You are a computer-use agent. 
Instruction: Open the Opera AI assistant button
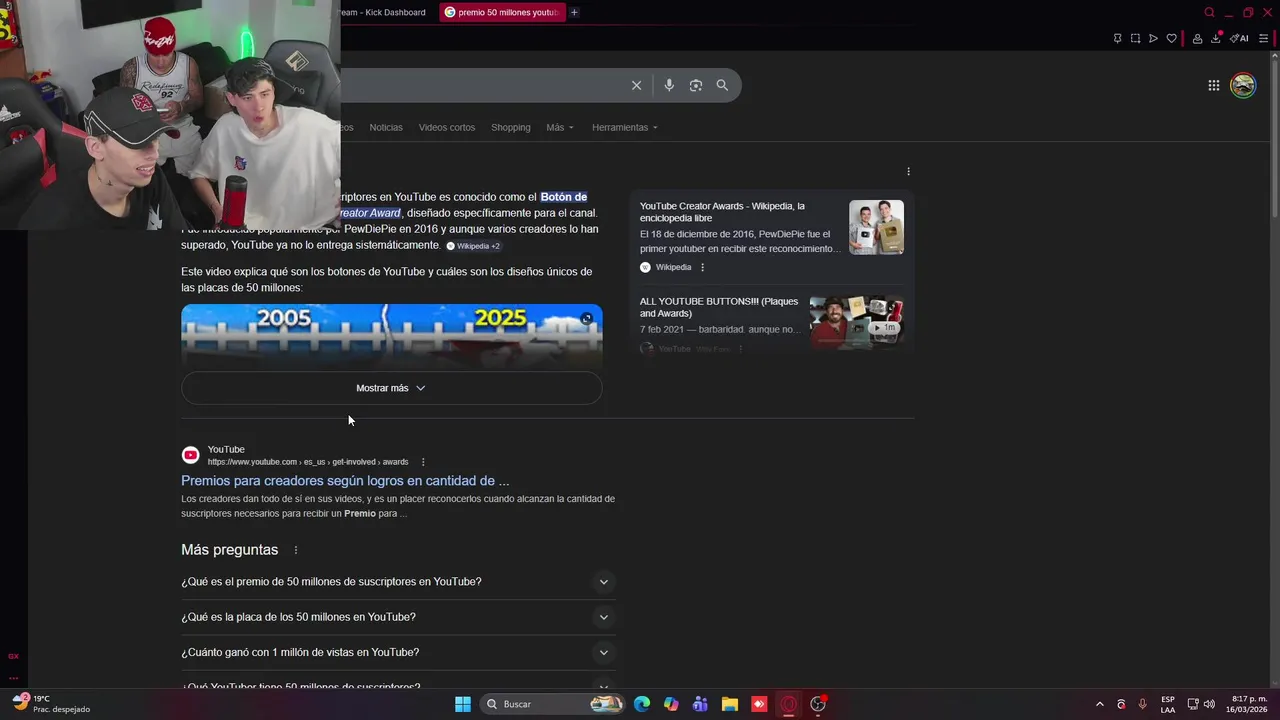[1239, 38]
